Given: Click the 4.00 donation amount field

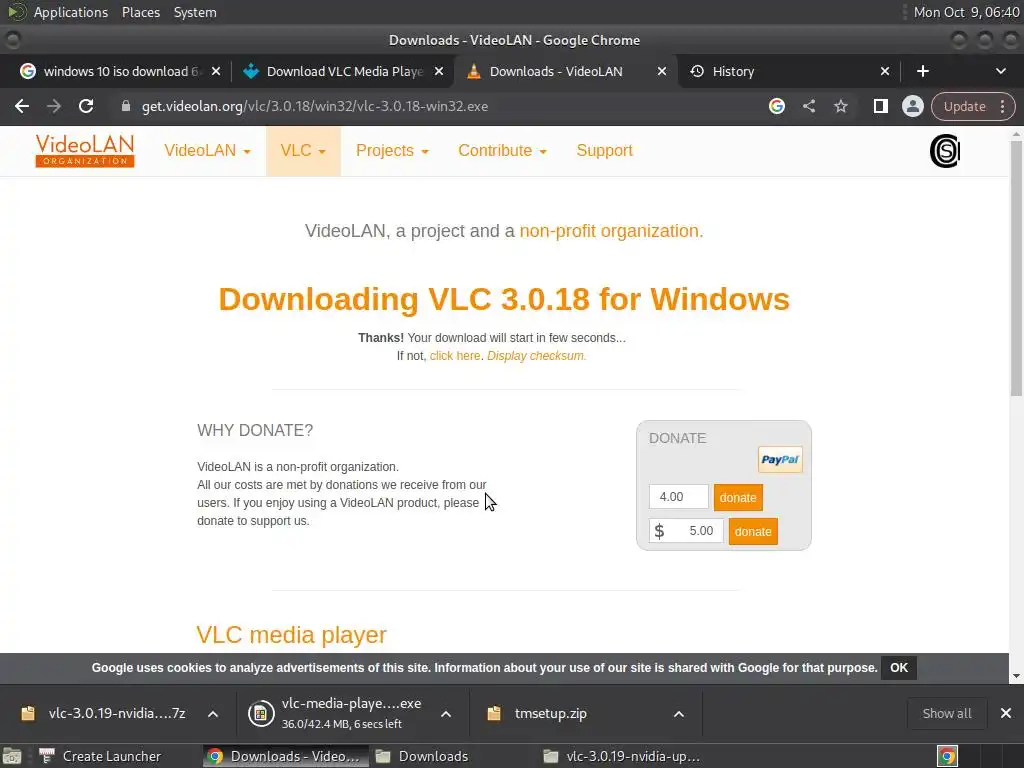Looking at the screenshot, I should [679, 497].
